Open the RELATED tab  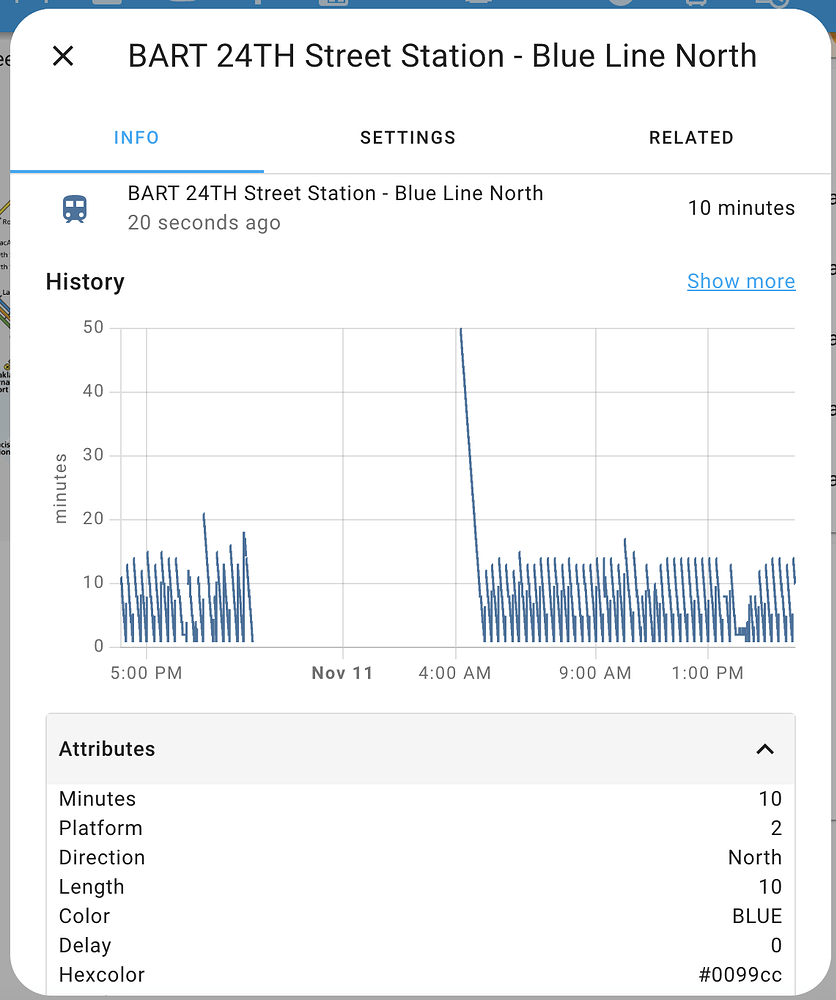tap(691, 138)
